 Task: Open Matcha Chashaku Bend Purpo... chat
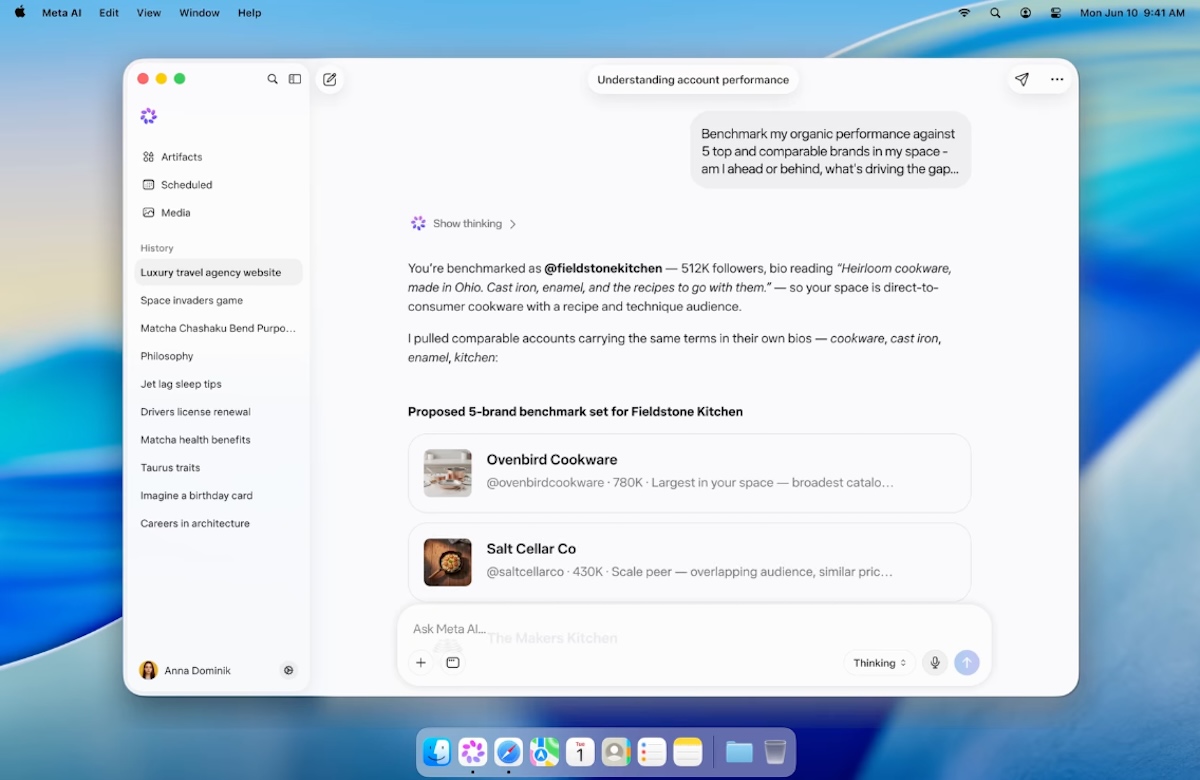[x=218, y=328]
